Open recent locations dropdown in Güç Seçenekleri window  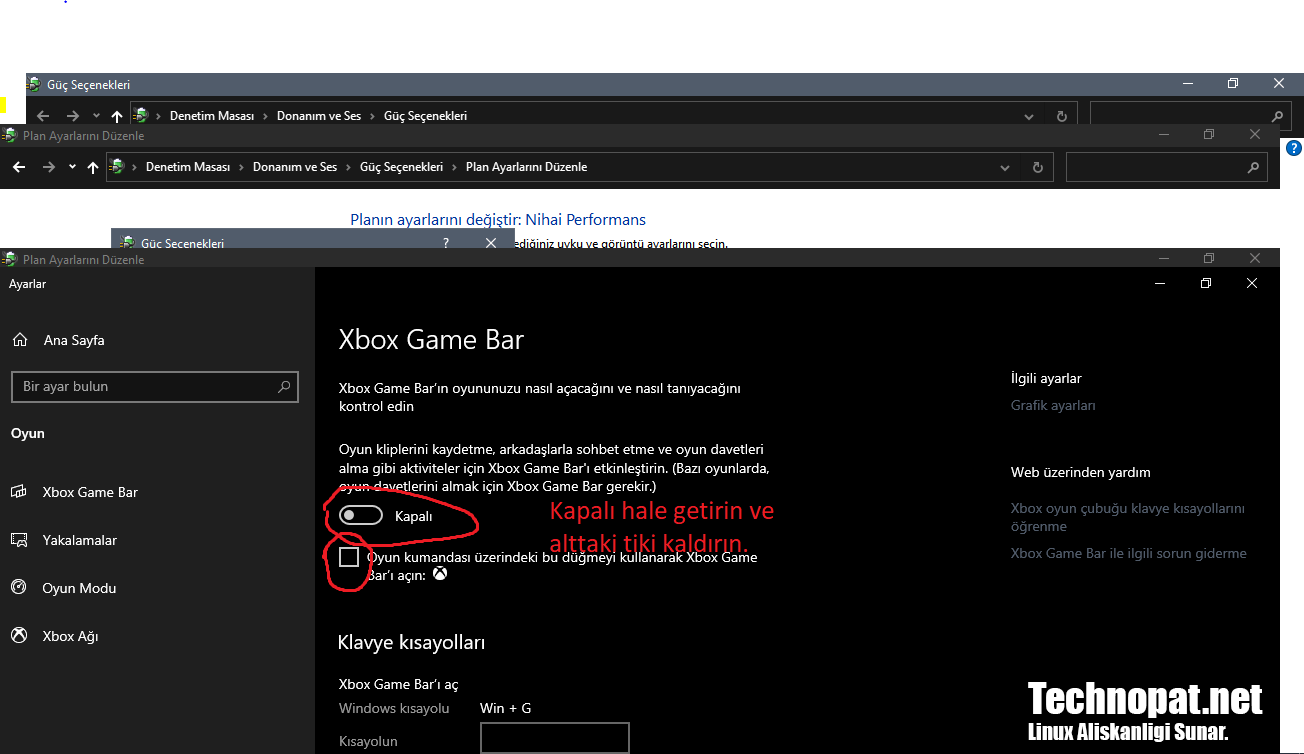tap(96, 116)
